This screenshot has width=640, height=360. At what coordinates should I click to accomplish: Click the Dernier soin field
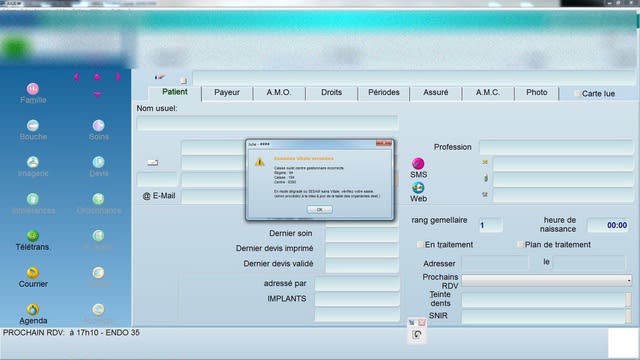pyautogui.click(x=362, y=234)
